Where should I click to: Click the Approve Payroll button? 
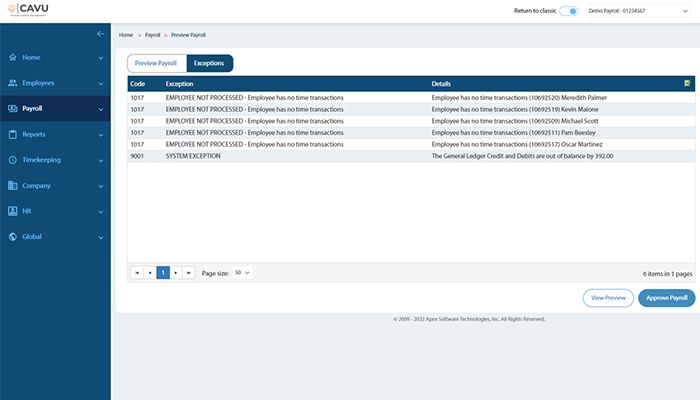(x=666, y=298)
